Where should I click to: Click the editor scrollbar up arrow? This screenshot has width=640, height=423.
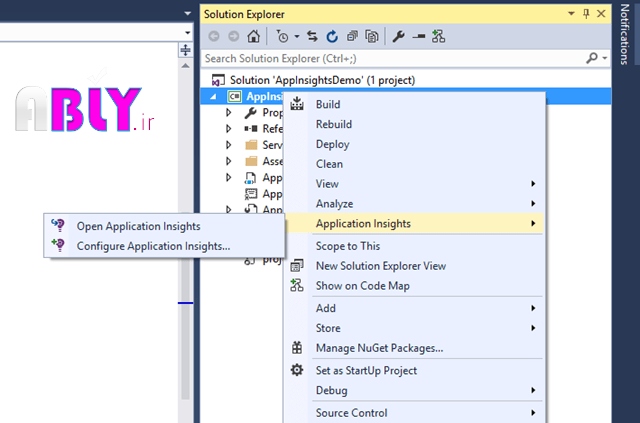185,66
